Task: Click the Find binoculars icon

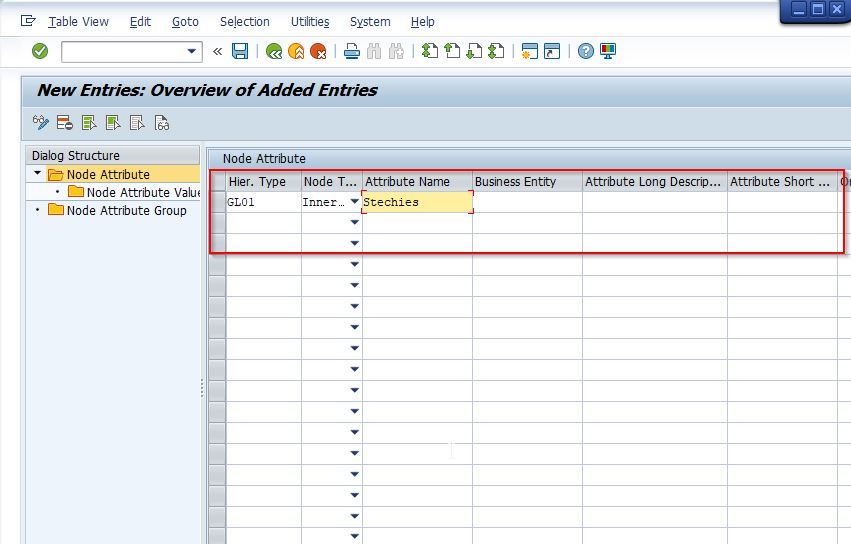Action: 374,52
